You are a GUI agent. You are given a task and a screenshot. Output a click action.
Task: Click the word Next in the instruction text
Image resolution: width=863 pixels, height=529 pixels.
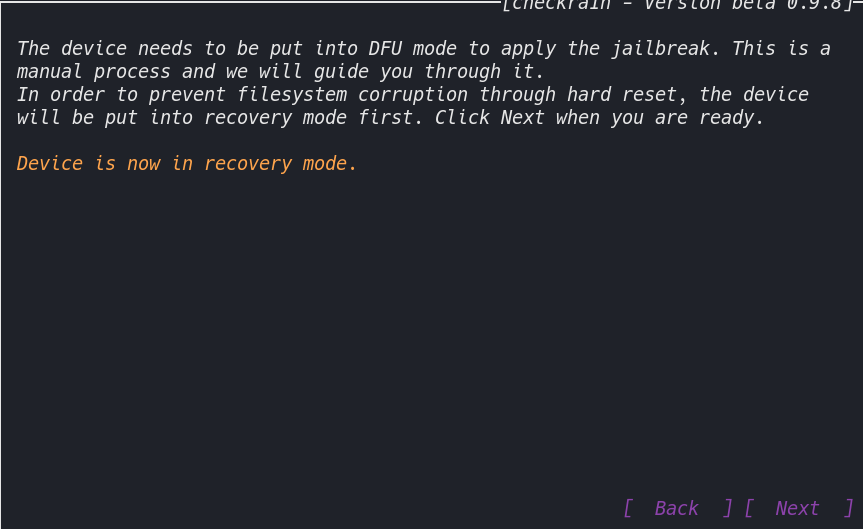tap(523, 117)
